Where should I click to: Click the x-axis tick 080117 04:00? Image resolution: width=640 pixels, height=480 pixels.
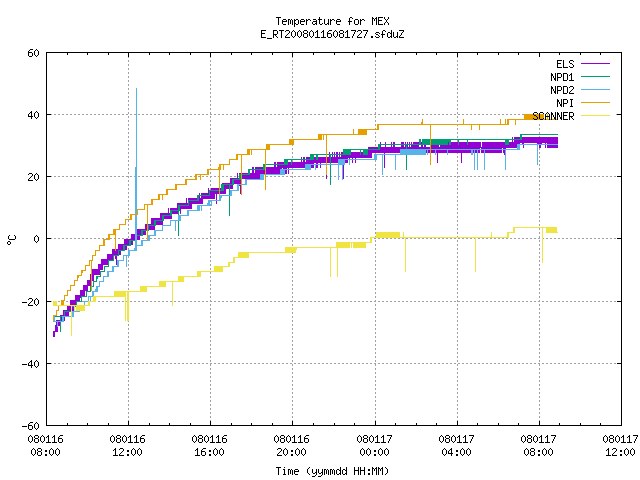coord(457,446)
